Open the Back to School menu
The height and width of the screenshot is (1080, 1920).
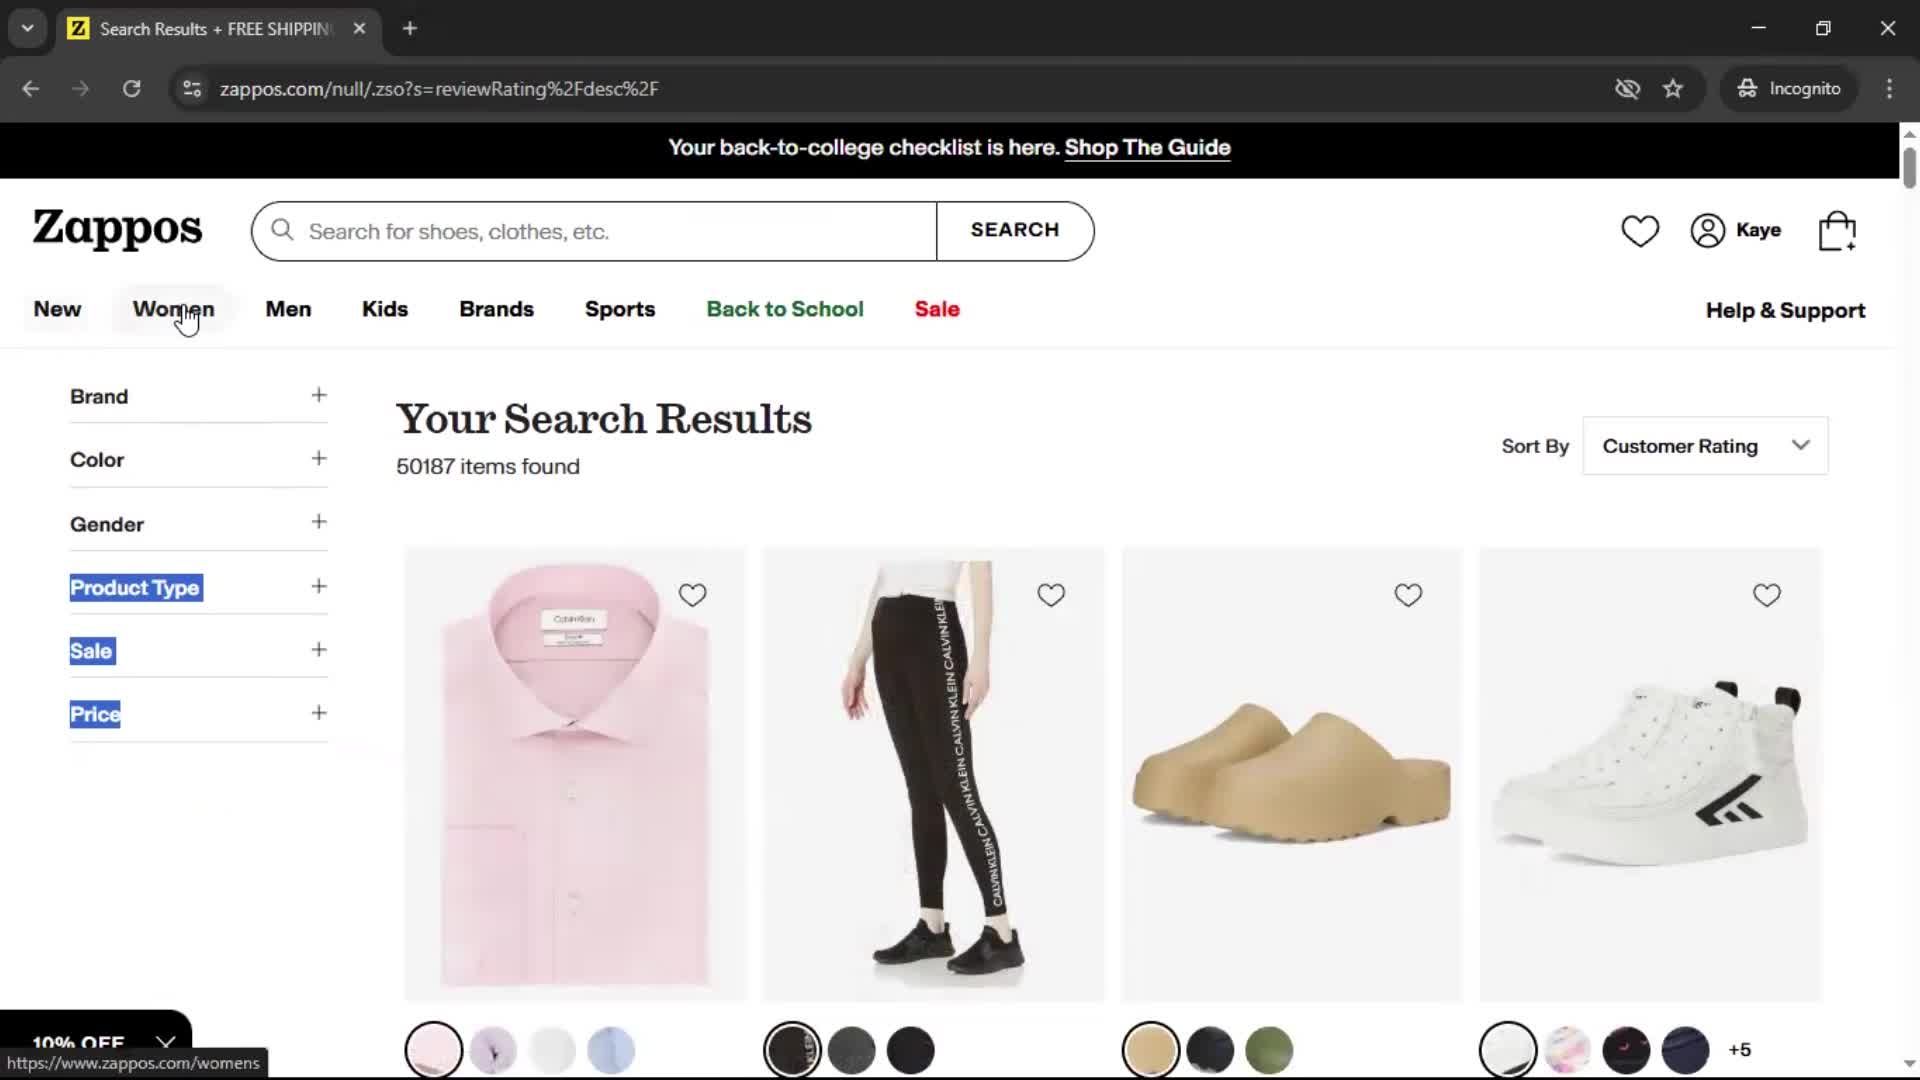785,309
